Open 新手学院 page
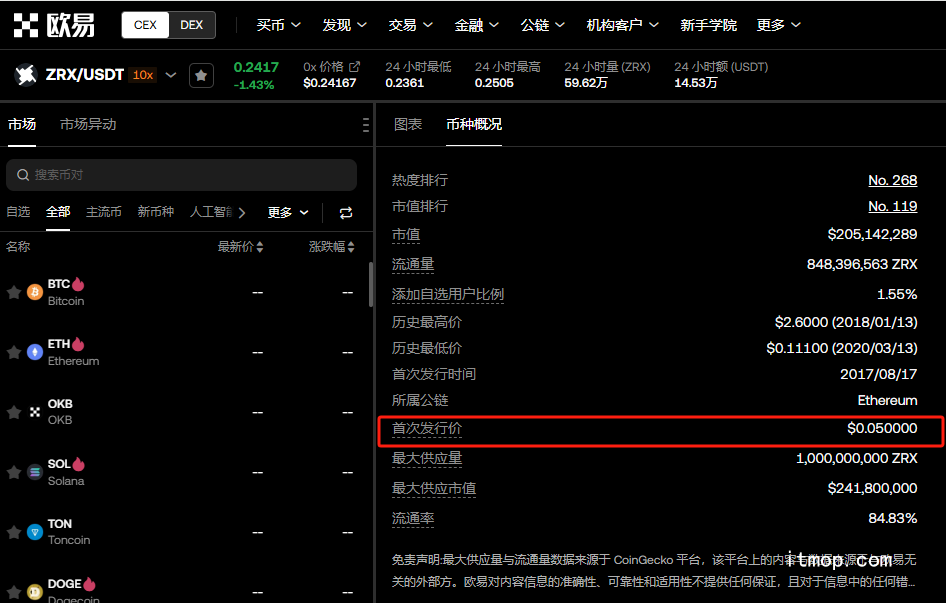Screen dimensions: 946x603 [708, 25]
